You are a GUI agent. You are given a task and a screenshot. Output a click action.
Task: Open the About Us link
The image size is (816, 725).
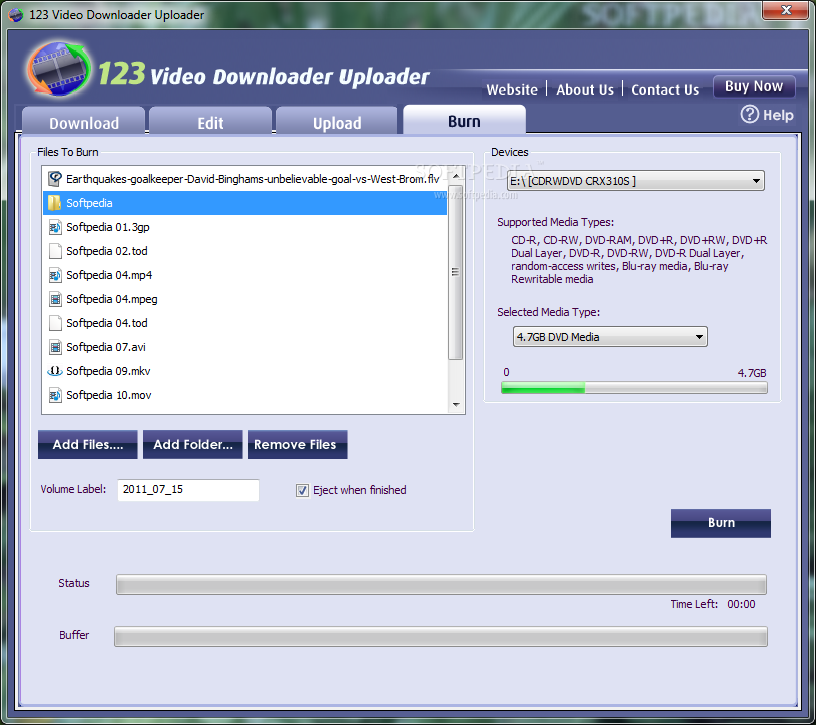coord(585,90)
